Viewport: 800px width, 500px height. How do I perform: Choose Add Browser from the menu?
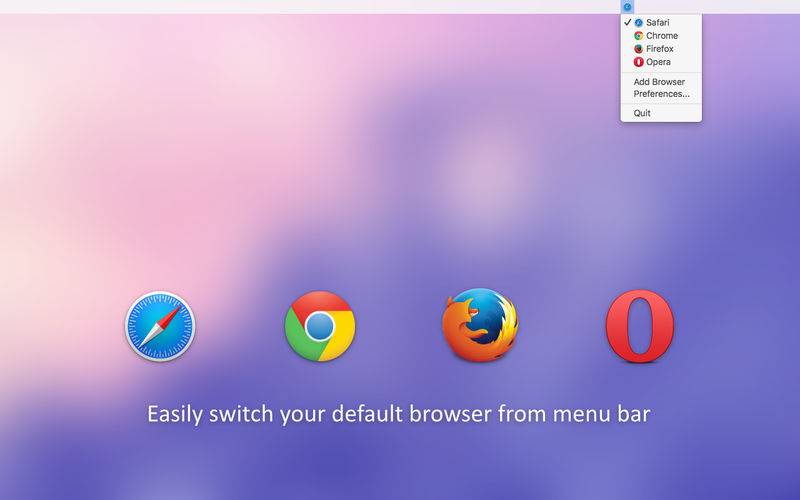point(659,82)
